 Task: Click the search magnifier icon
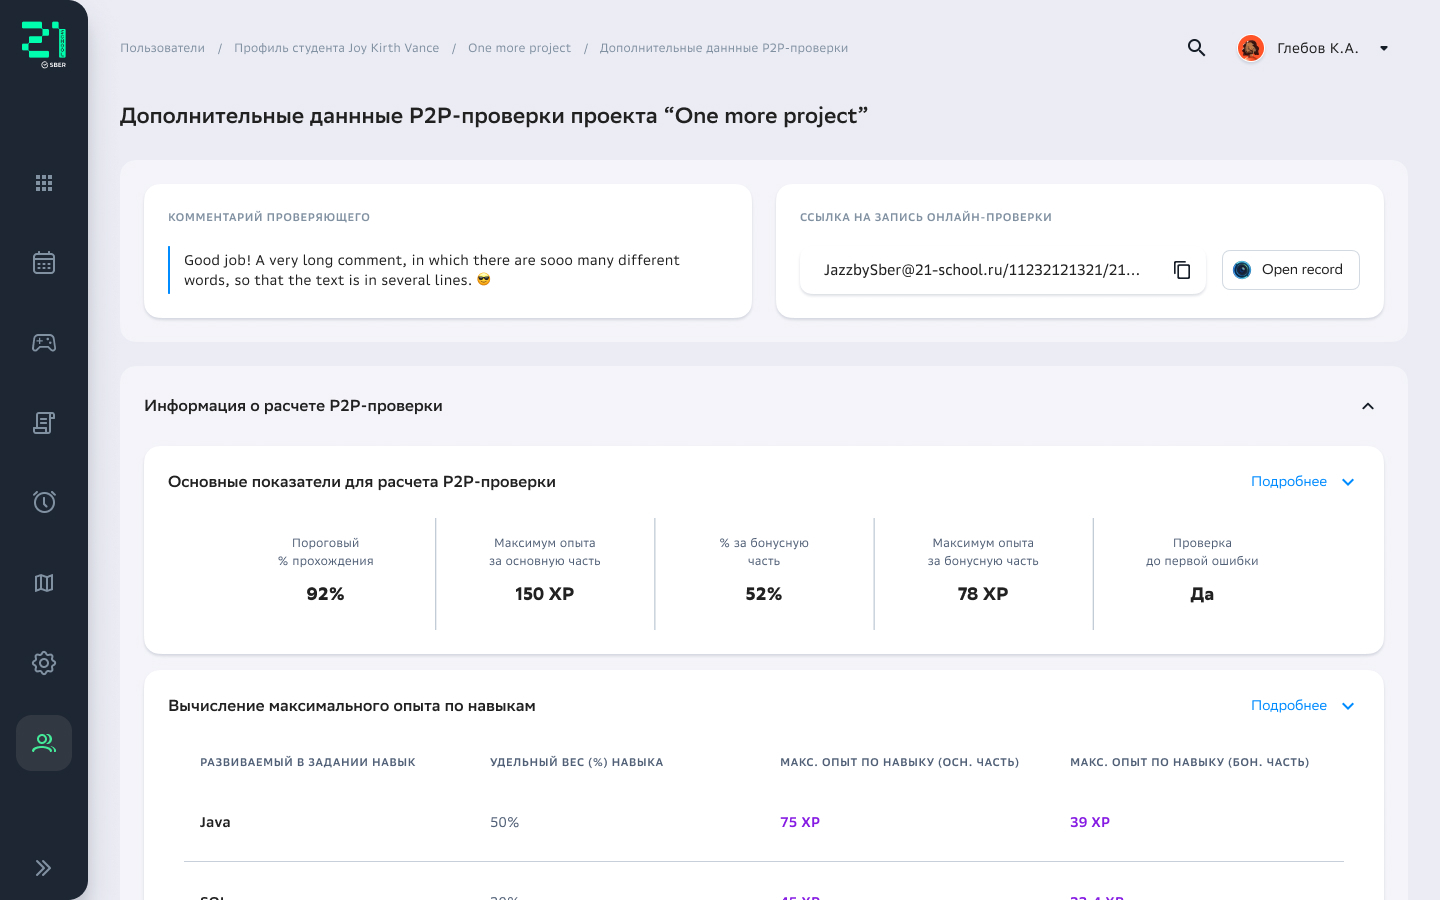click(x=1196, y=48)
